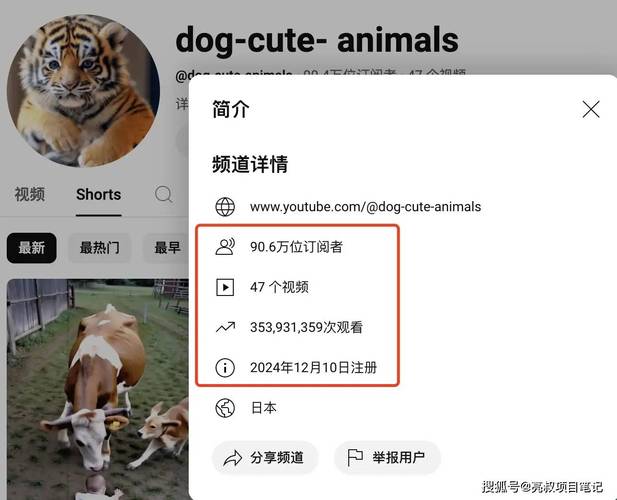Click the 分享频道 share button
Viewport: 617px width, 500px height.
tap(265, 458)
